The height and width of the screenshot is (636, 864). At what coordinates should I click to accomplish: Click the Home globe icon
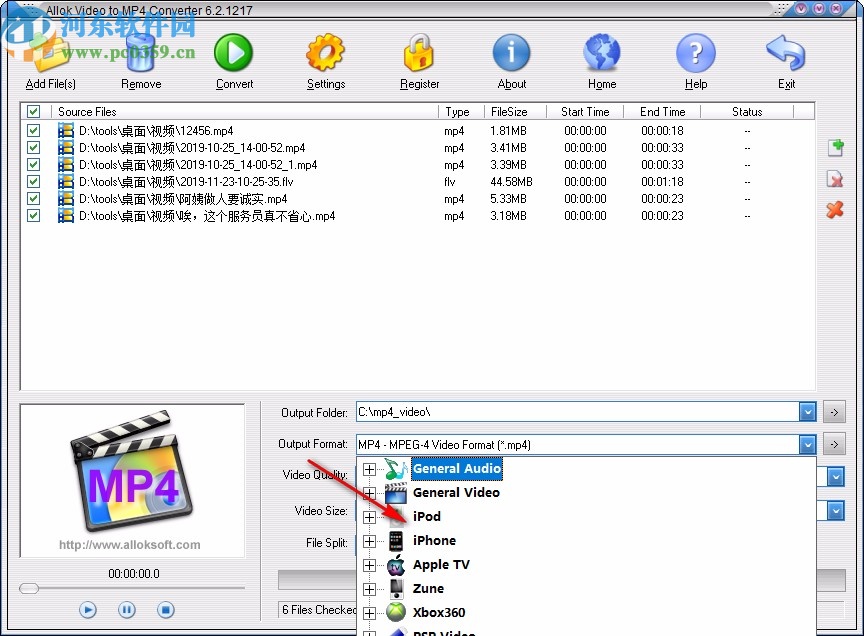pyautogui.click(x=601, y=51)
